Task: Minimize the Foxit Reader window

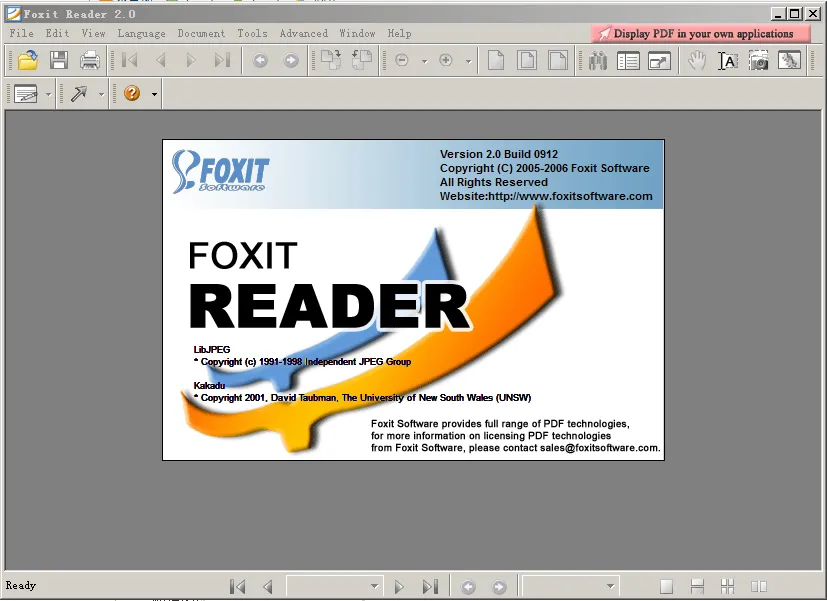Action: (x=778, y=14)
